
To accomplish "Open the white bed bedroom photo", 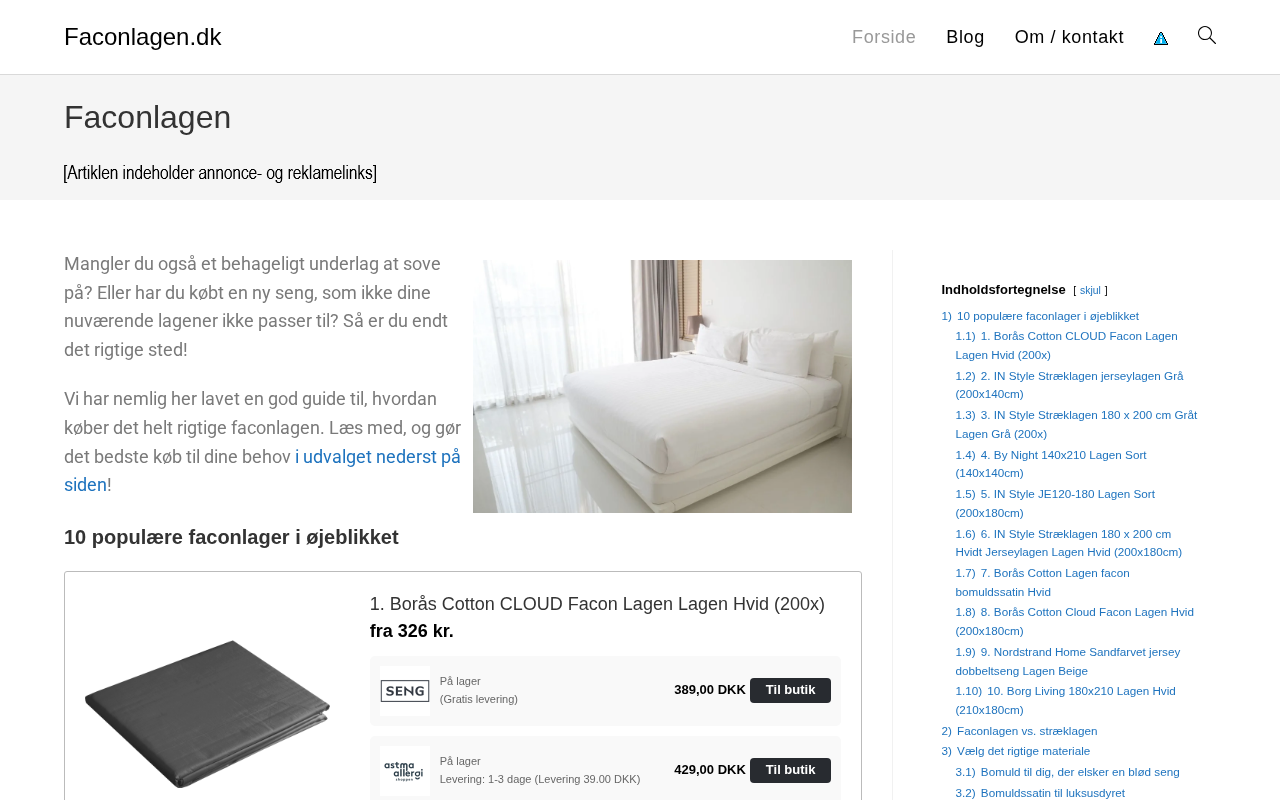I will [662, 386].
